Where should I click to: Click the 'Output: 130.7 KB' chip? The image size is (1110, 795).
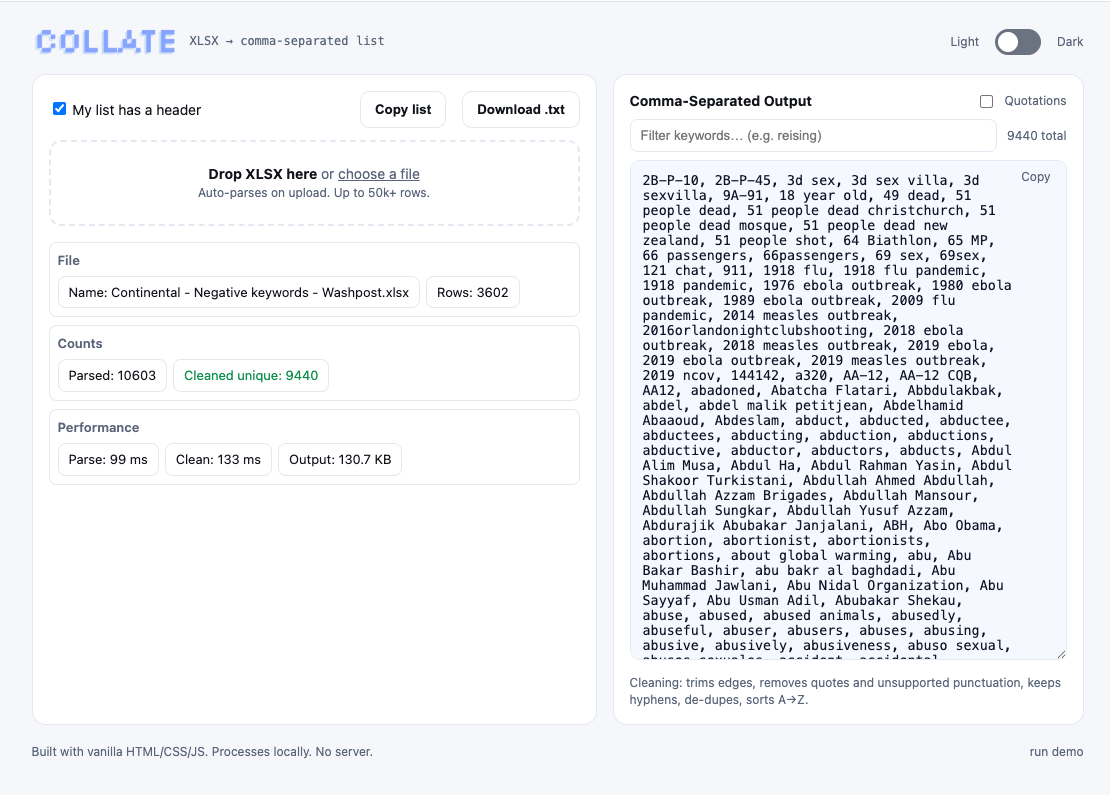coord(340,459)
